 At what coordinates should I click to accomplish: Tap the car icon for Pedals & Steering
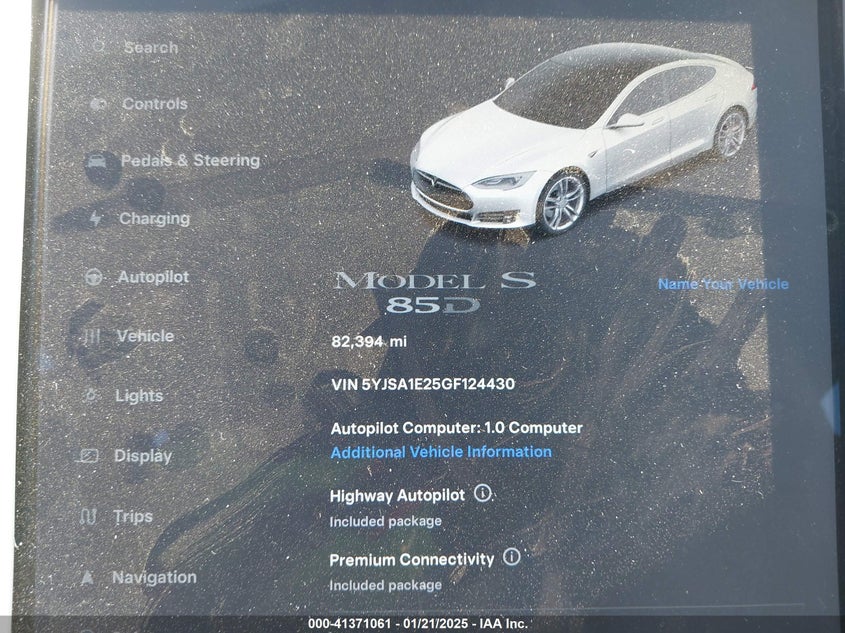coord(98,161)
